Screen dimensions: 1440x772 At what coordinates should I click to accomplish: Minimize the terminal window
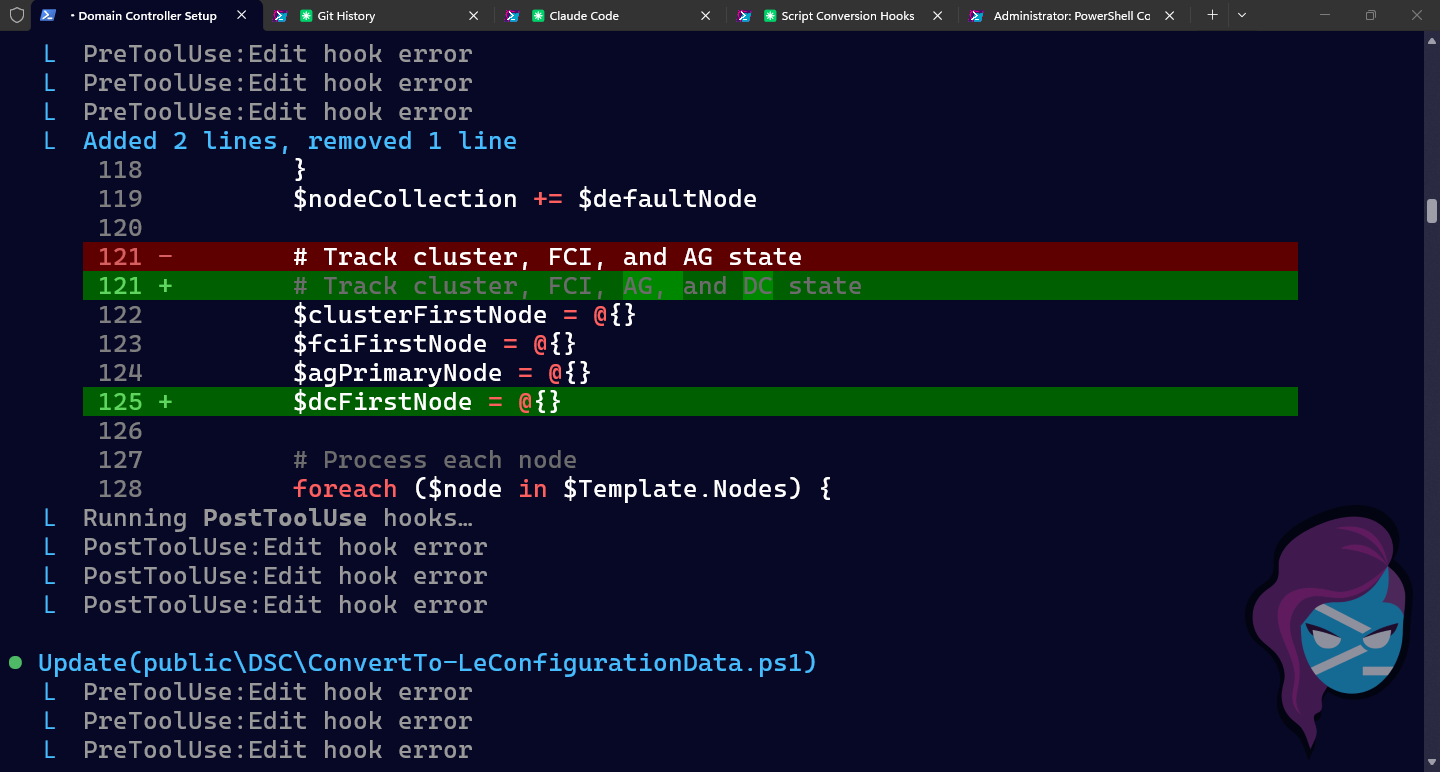point(1325,15)
